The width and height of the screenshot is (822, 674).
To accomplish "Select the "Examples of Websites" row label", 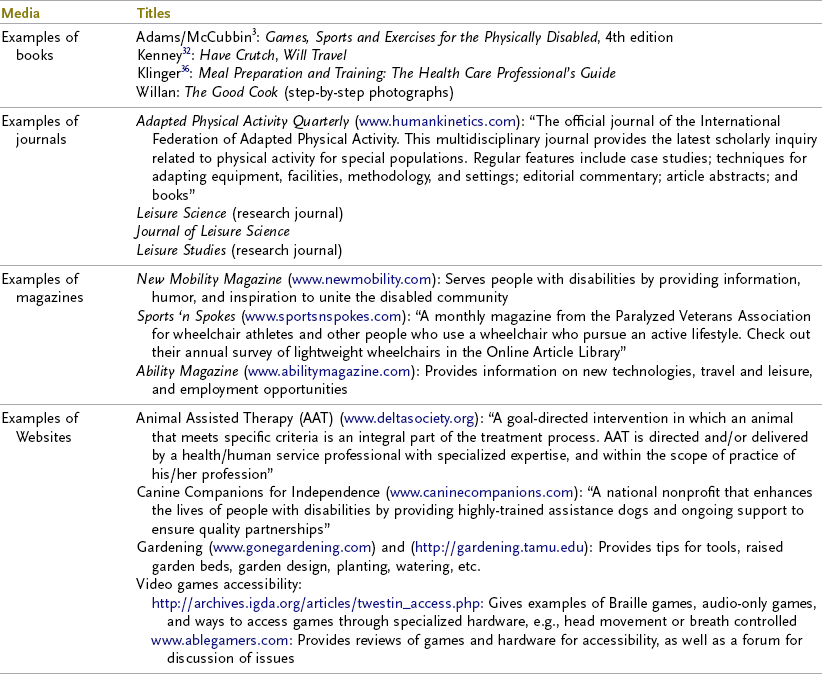I will coord(40,427).
